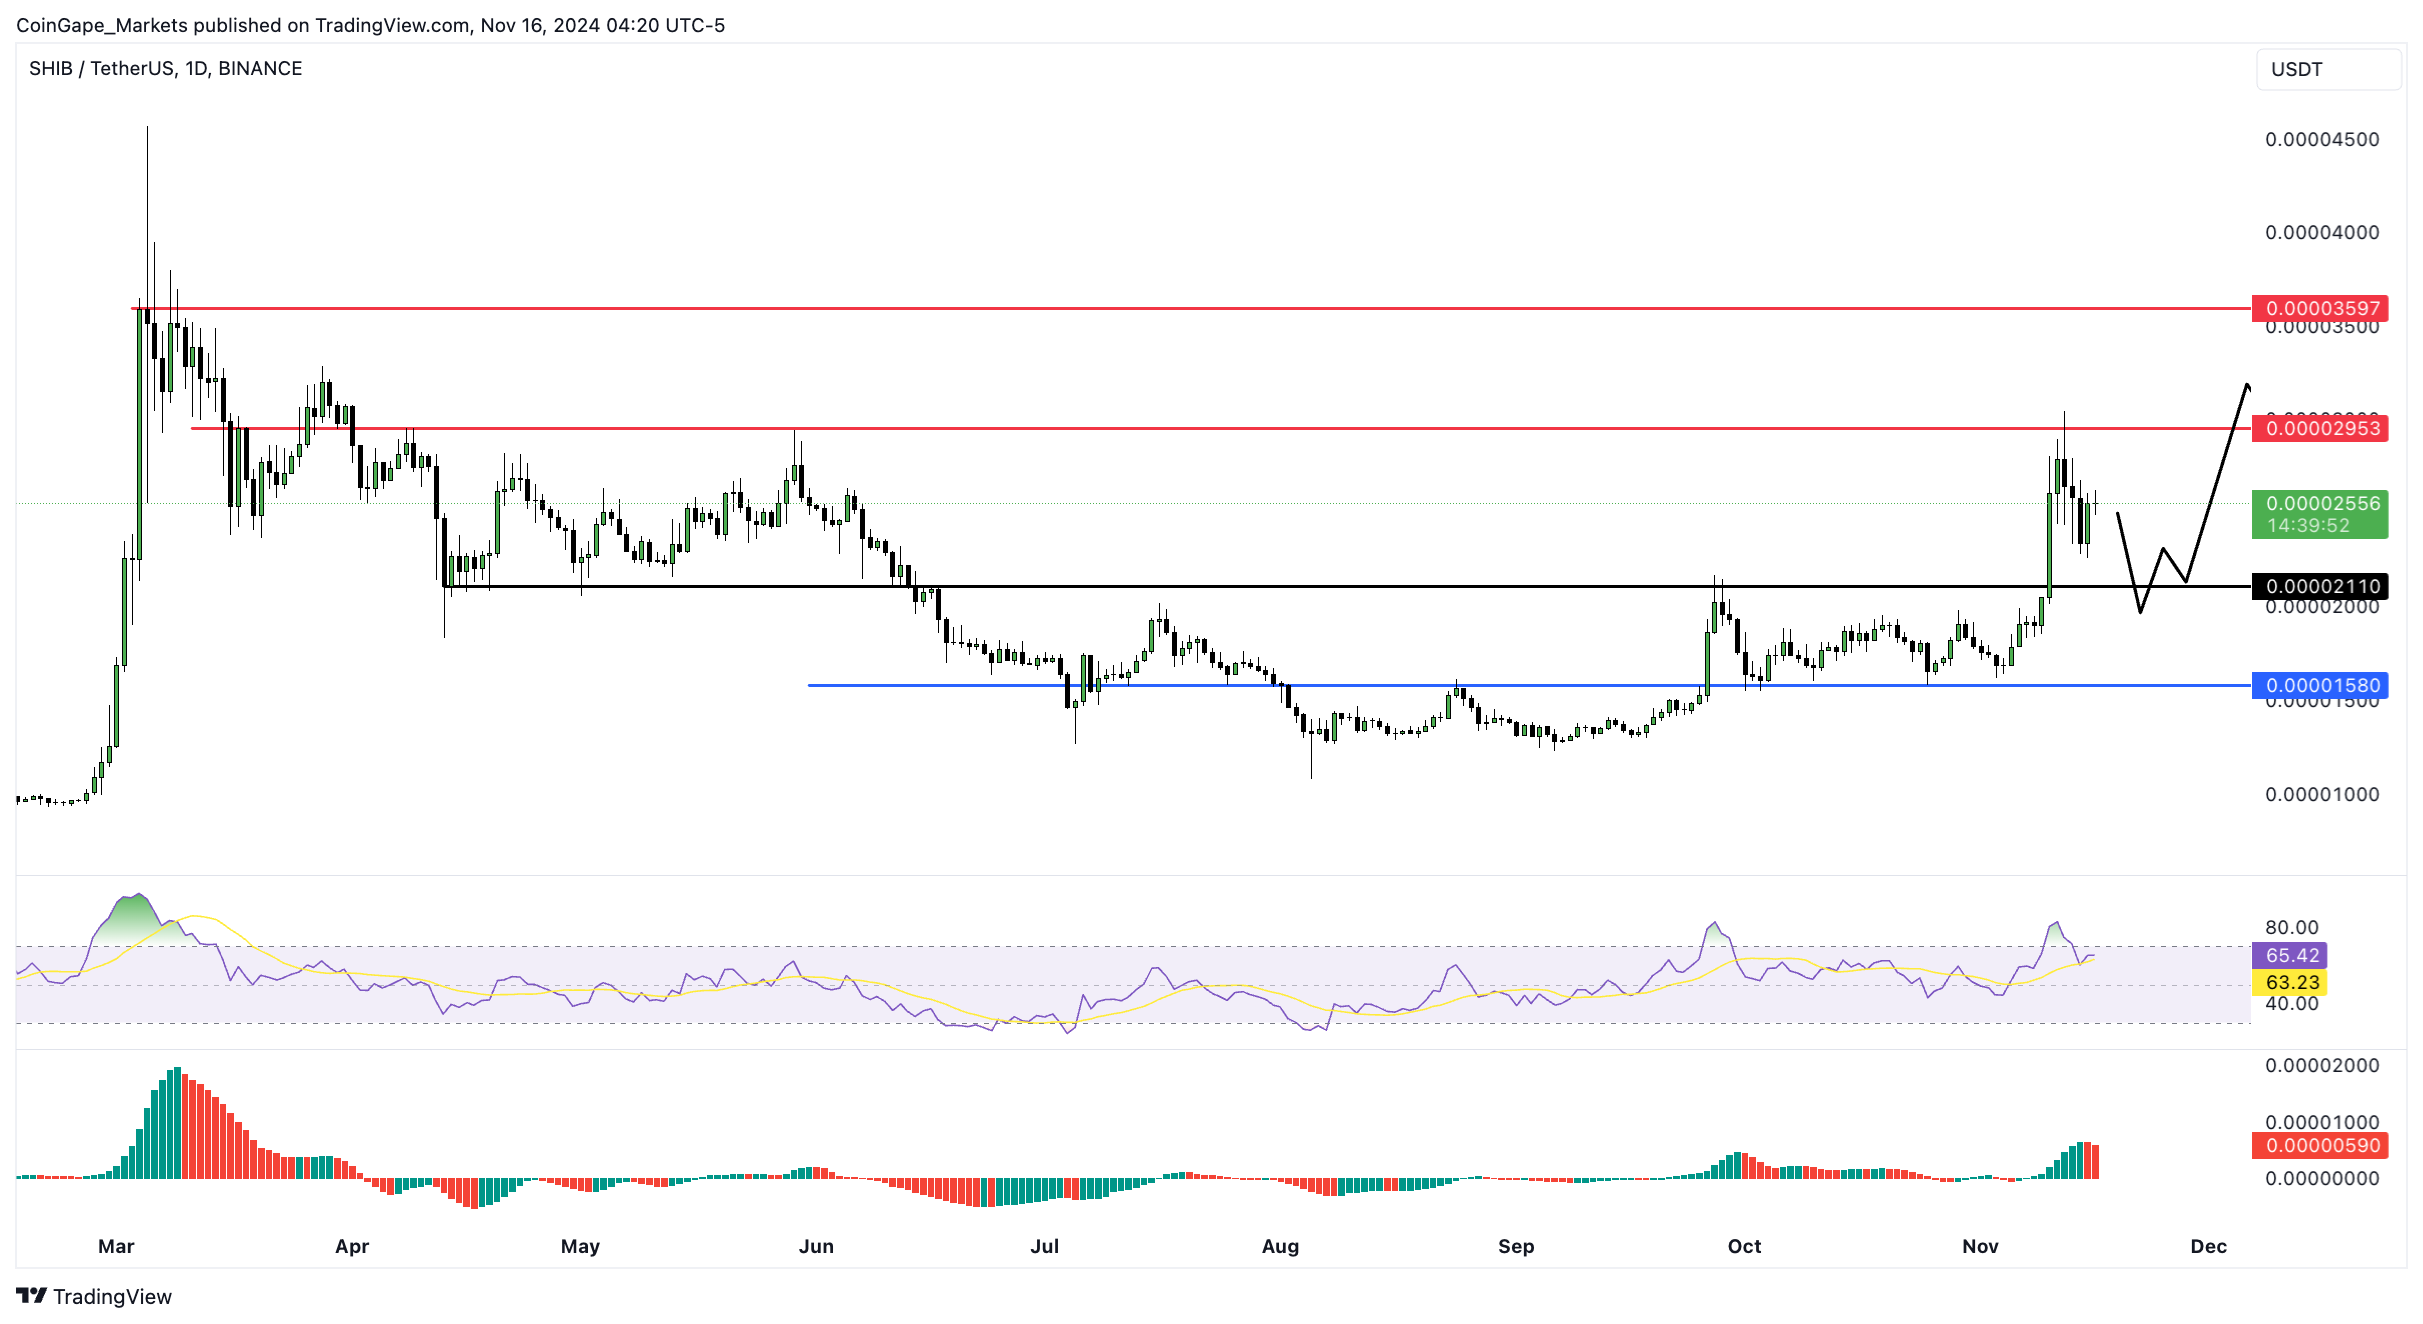The height and width of the screenshot is (1324, 2423).
Task: Click the red MACD histogram value 0.00000590
Action: click(x=2320, y=1145)
